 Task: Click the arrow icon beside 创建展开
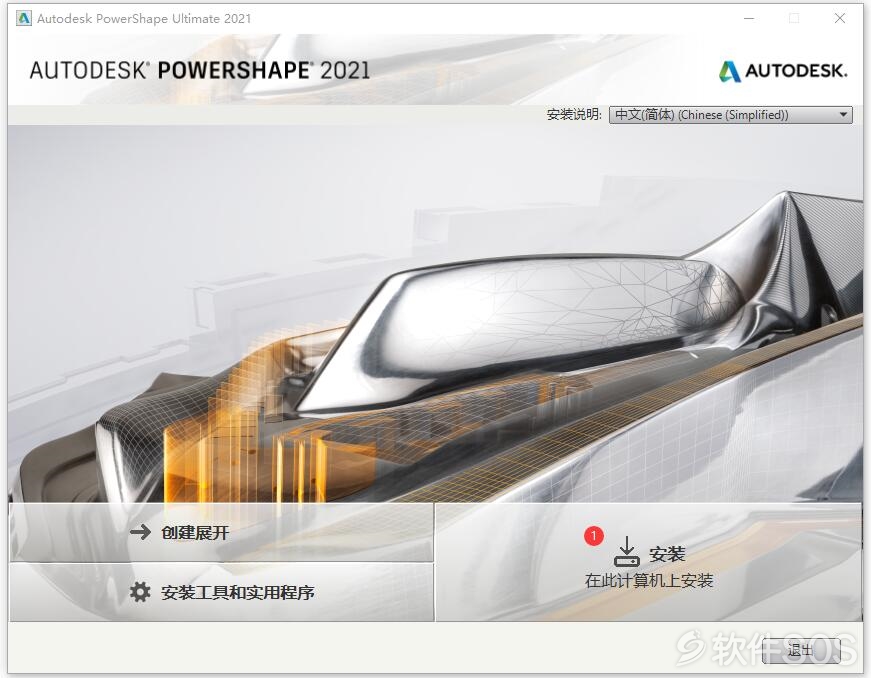141,532
